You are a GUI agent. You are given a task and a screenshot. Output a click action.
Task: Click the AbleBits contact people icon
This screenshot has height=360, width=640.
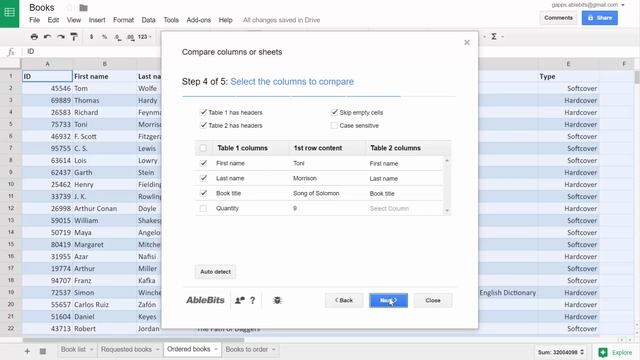click(240, 300)
